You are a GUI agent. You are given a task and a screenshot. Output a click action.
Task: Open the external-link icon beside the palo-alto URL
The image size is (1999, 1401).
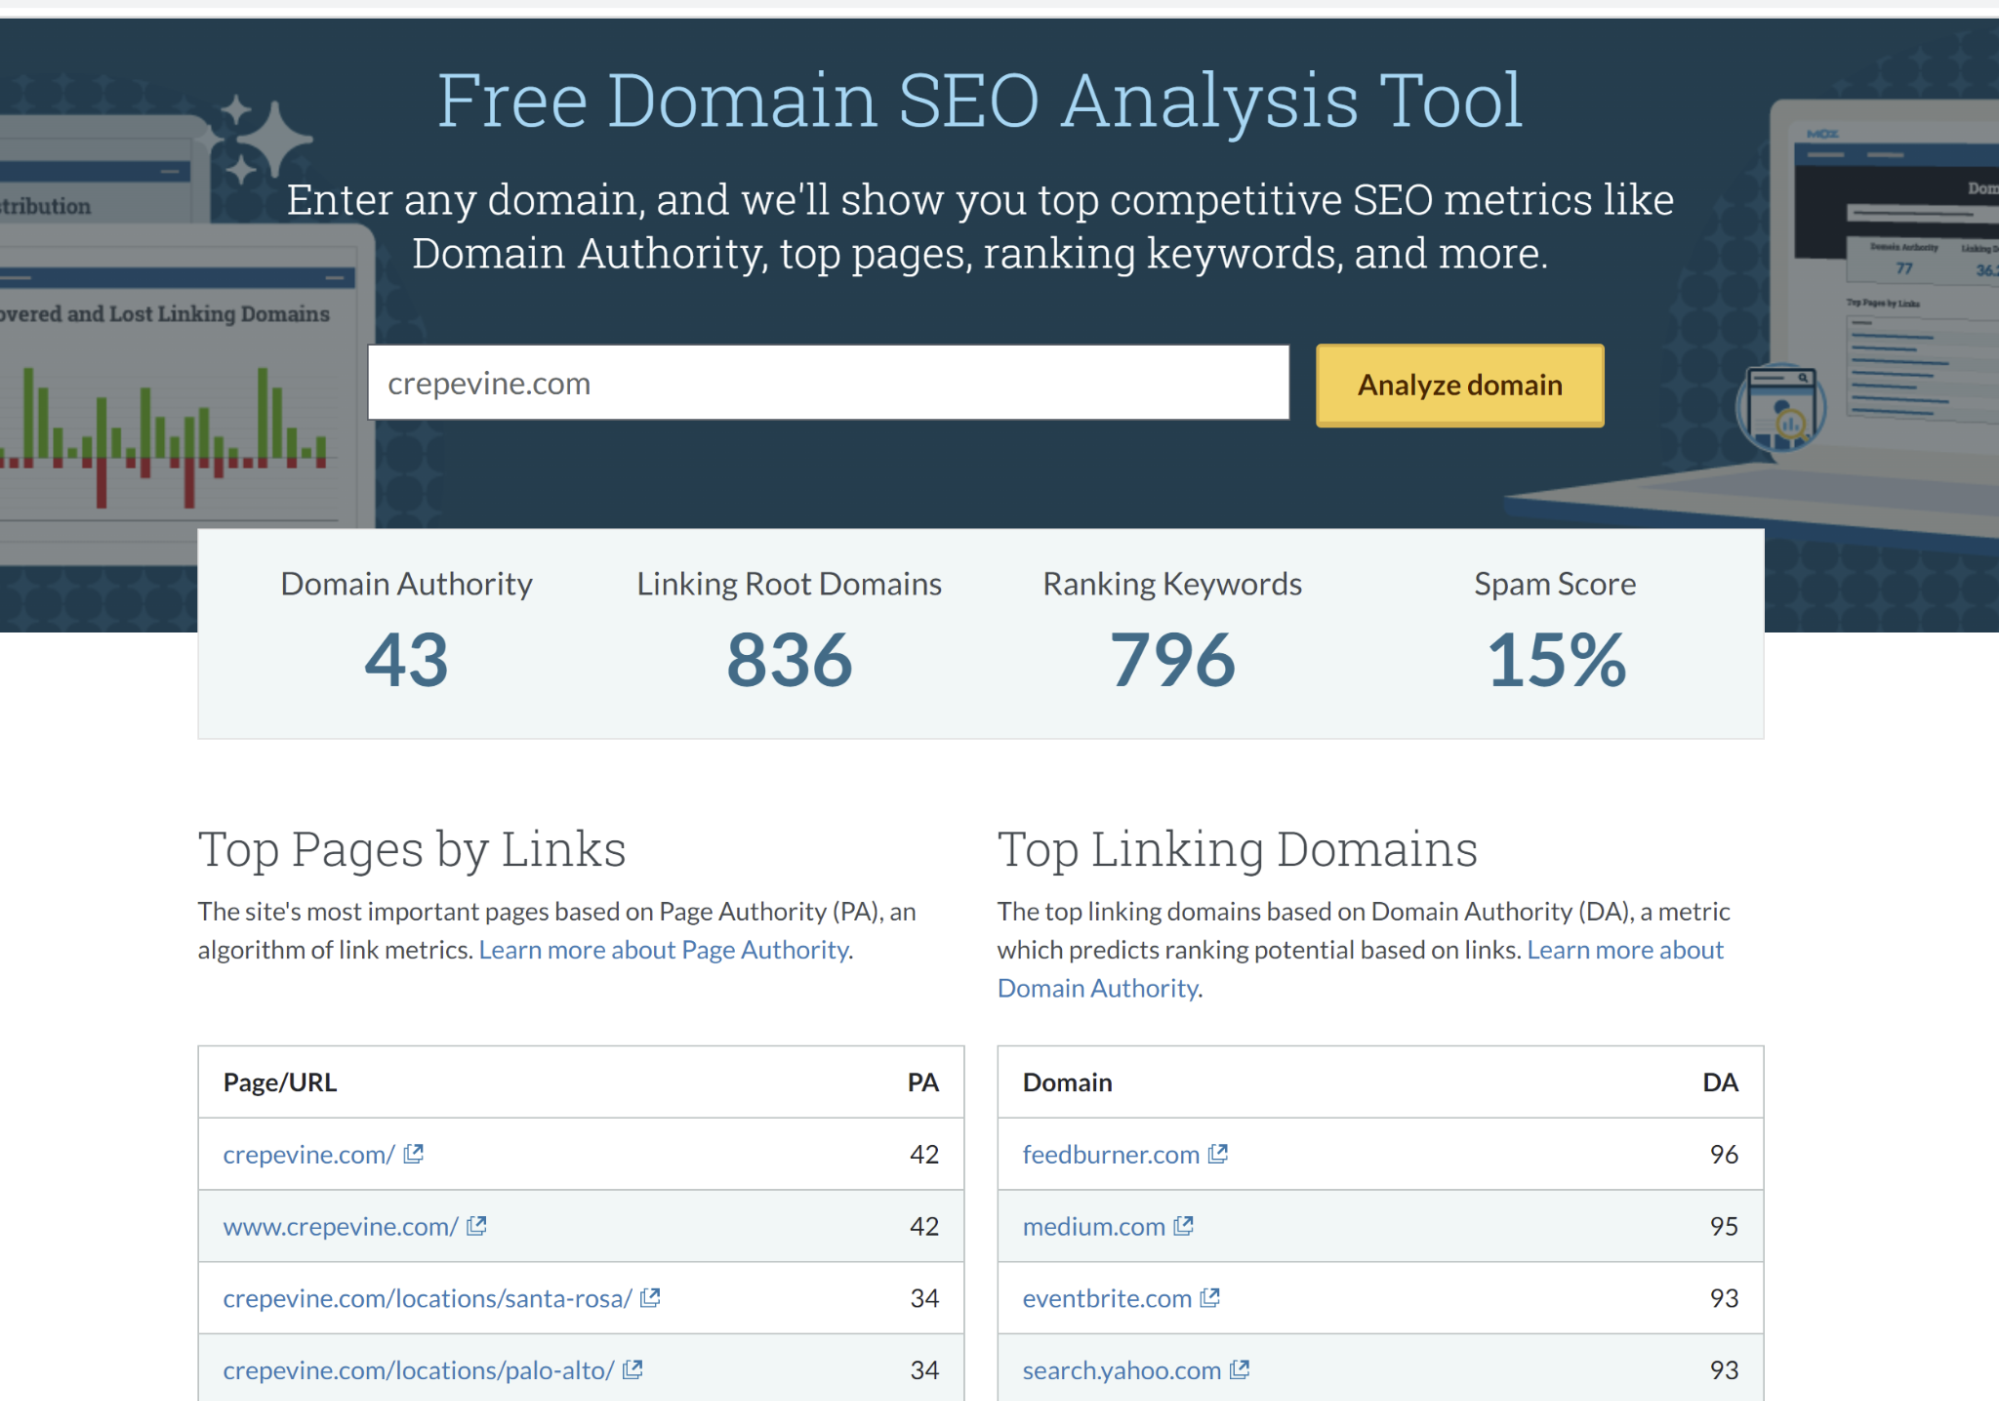click(x=632, y=1370)
